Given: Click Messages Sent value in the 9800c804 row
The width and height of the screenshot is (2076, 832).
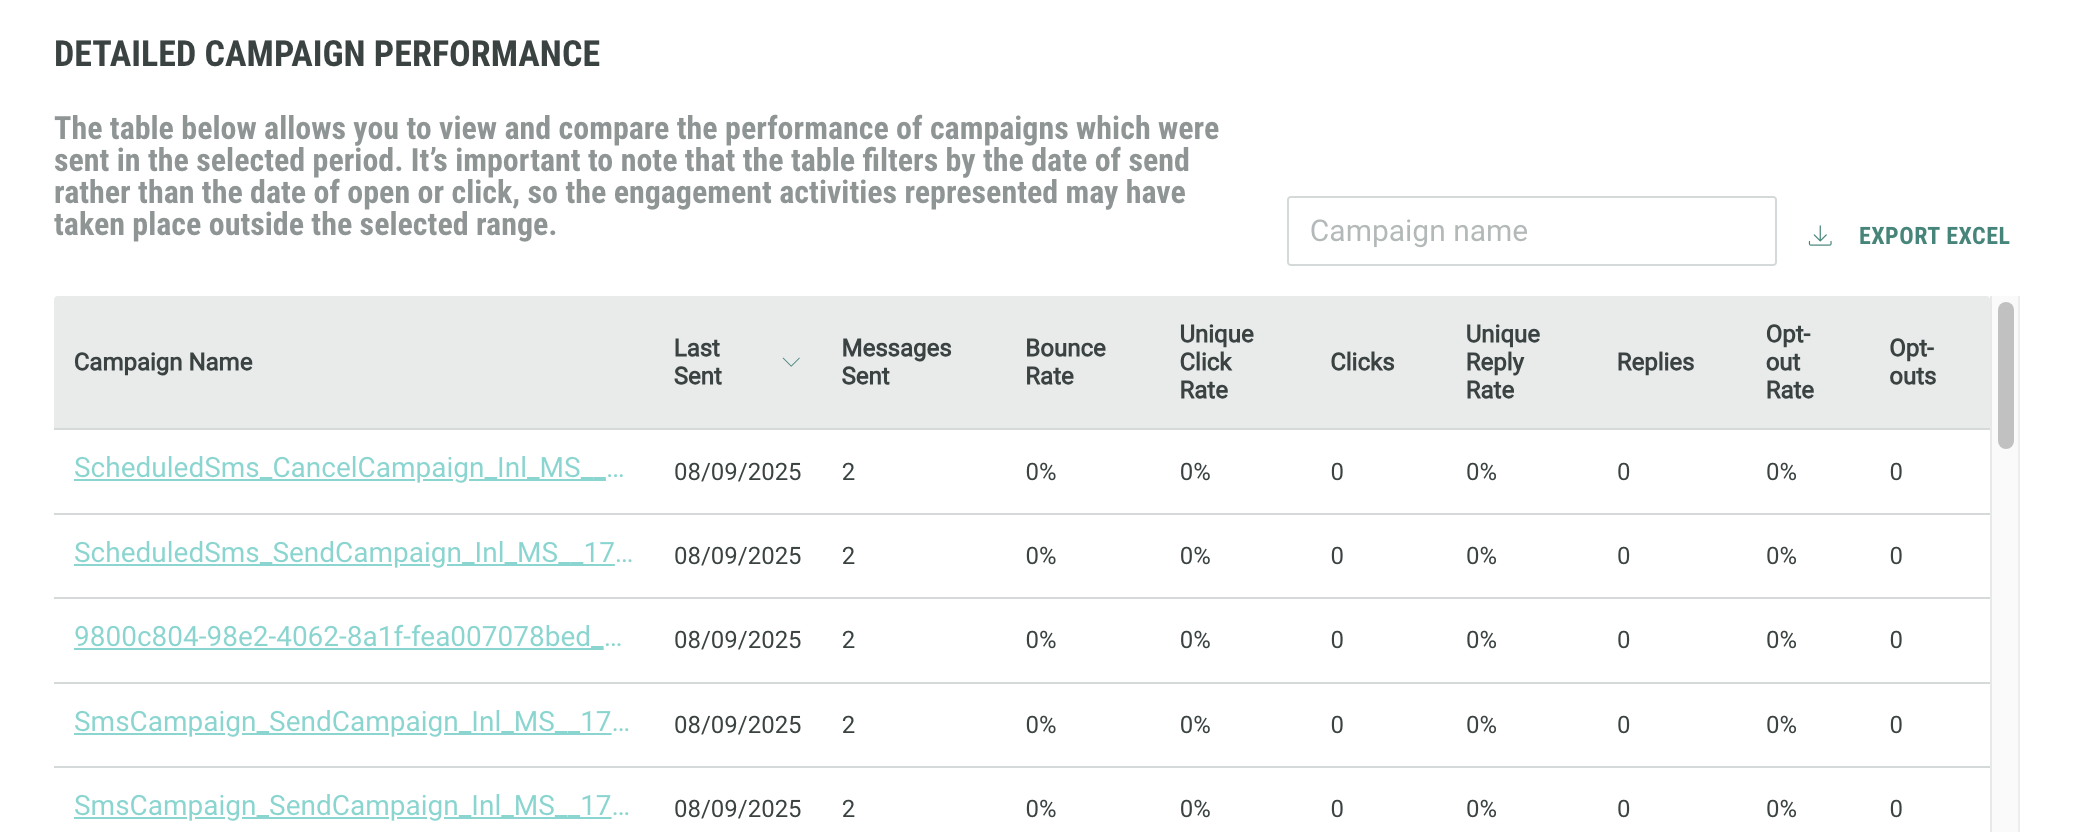Looking at the screenshot, I should point(848,640).
